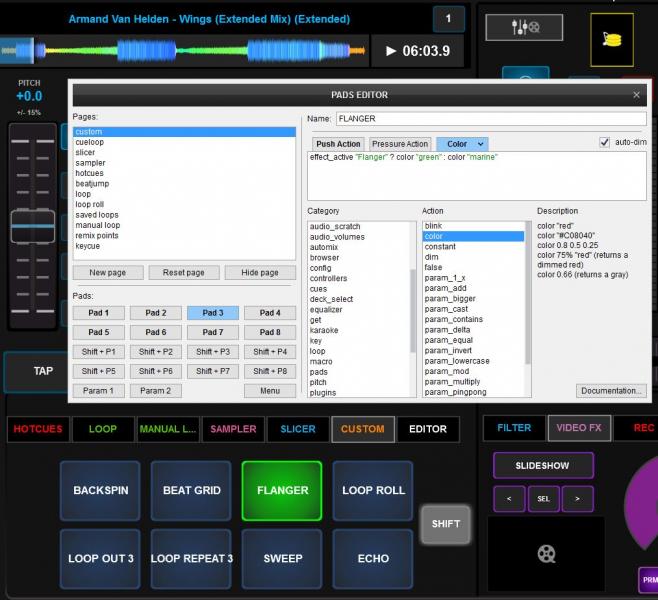
Task: Select the SLICER pad page tab
Action: coord(298,429)
